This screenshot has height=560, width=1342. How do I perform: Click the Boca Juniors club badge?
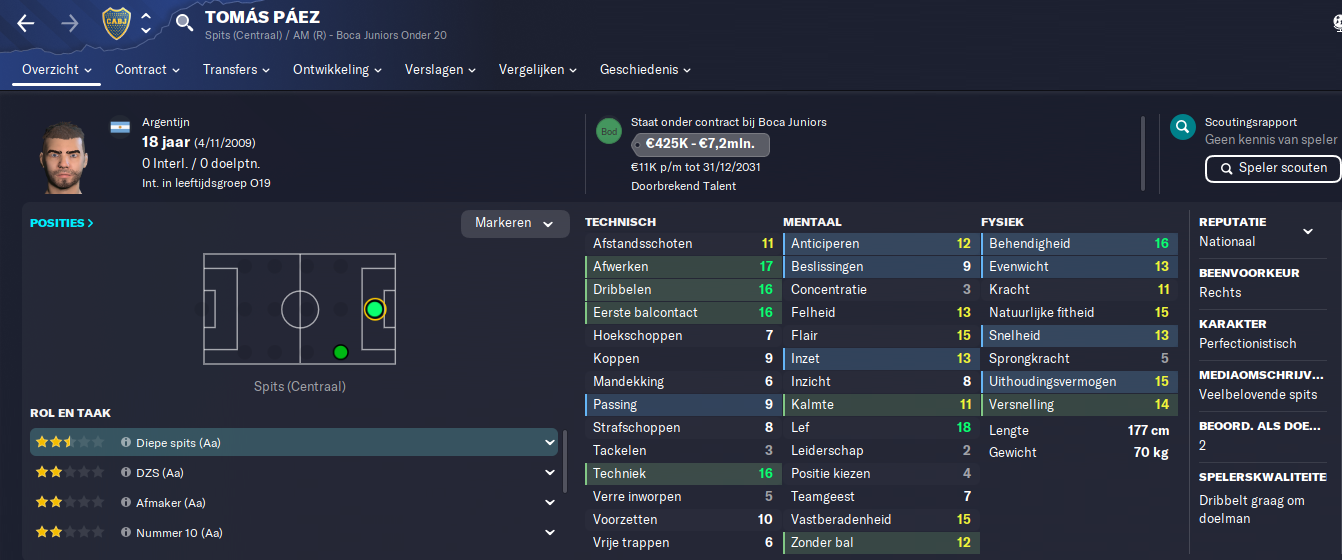pyautogui.click(x=116, y=23)
